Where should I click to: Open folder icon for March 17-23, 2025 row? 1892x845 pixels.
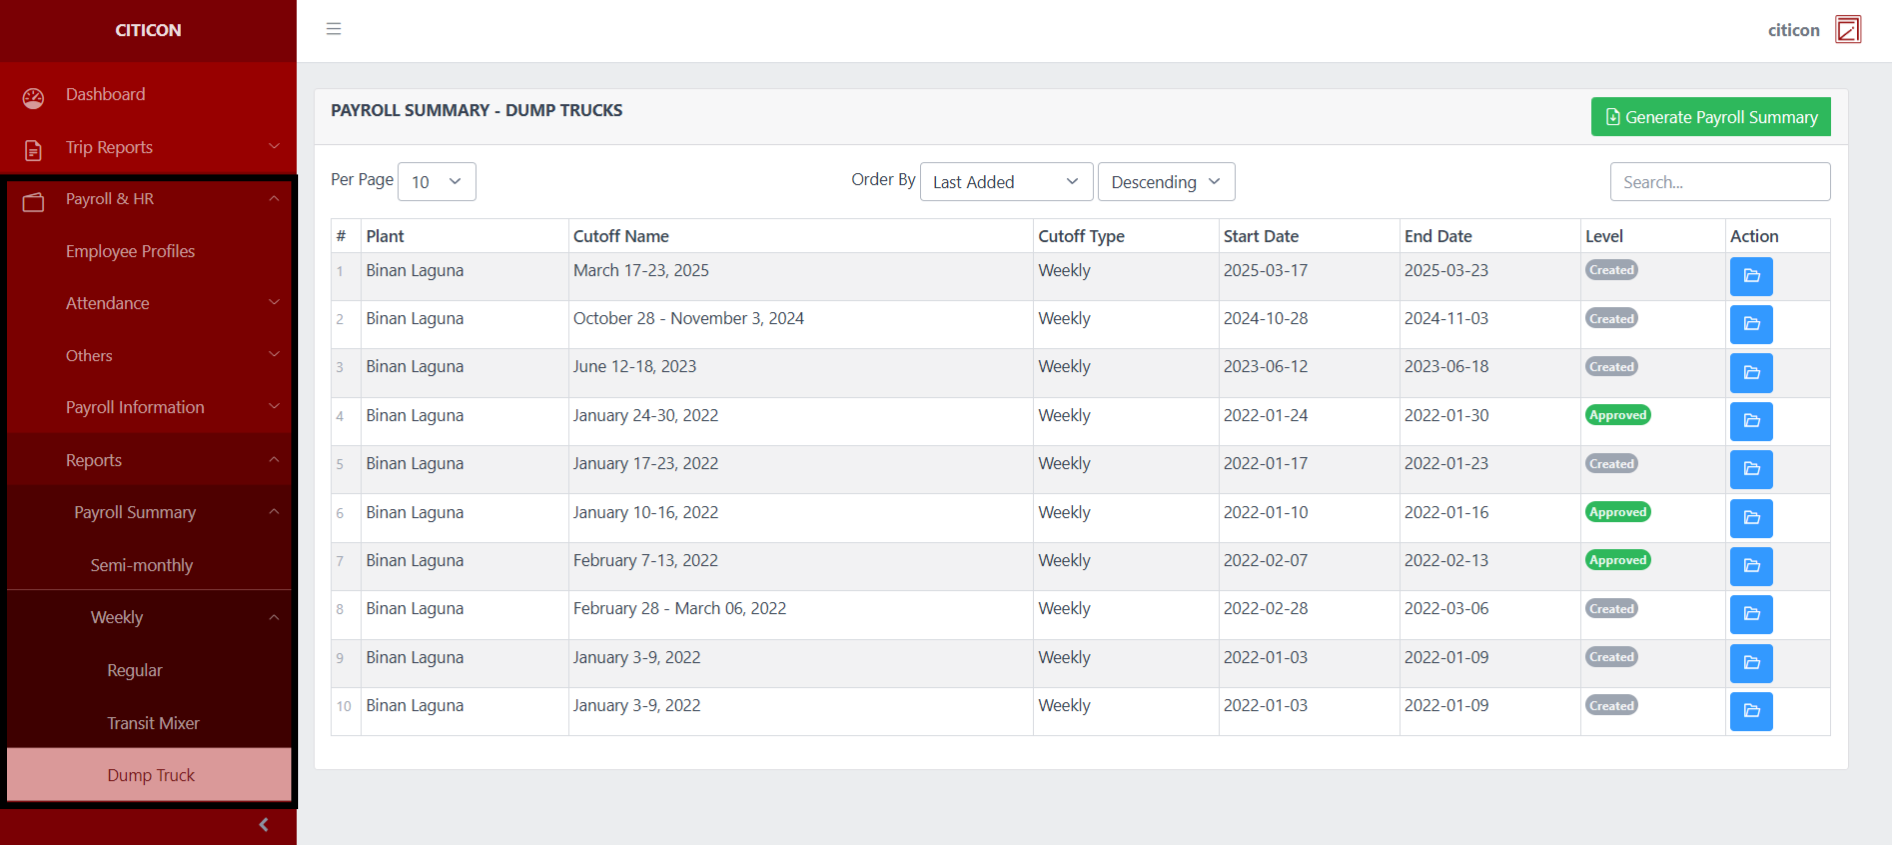1750,276
